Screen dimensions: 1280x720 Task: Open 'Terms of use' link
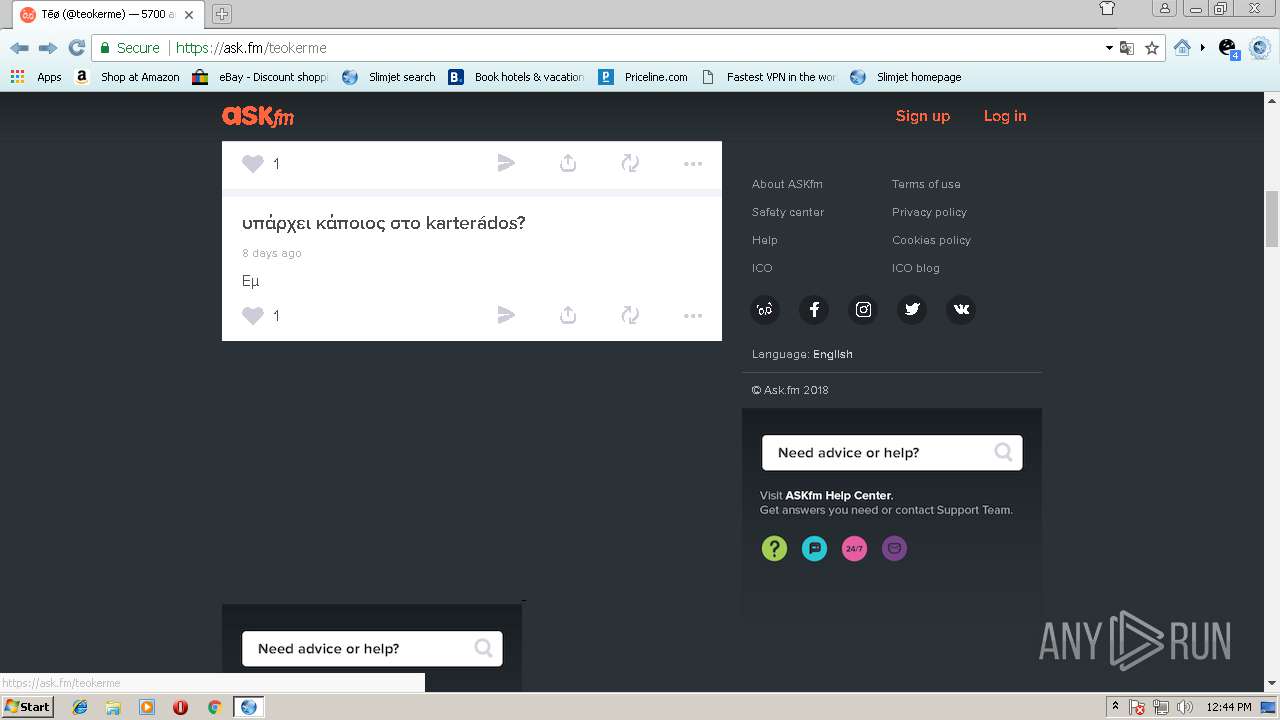pyautogui.click(x=926, y=184)
